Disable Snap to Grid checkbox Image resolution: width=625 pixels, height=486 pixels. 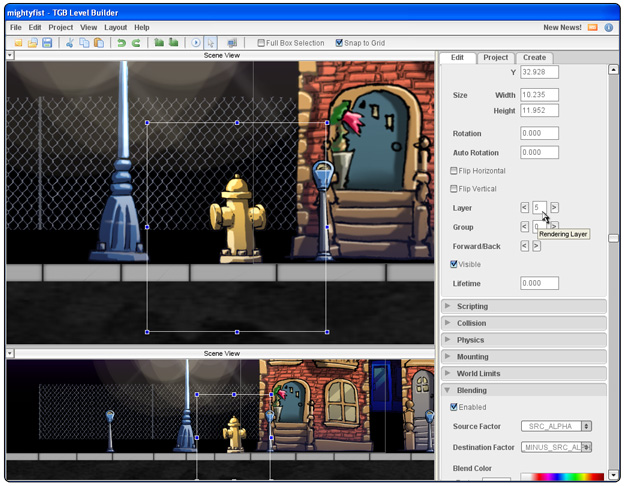(x=339, y=43)
